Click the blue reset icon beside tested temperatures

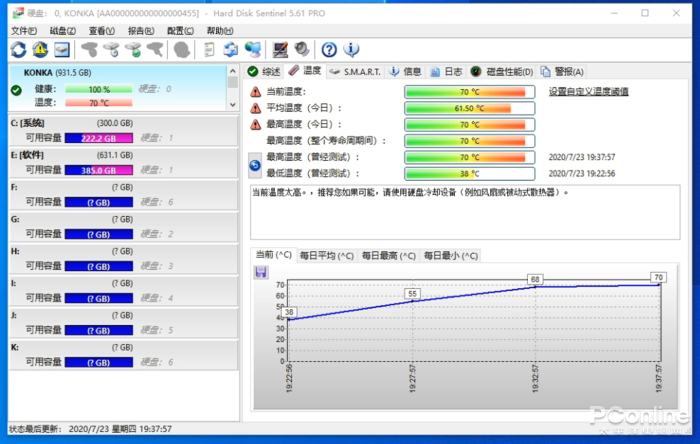[x=255, y=164]
